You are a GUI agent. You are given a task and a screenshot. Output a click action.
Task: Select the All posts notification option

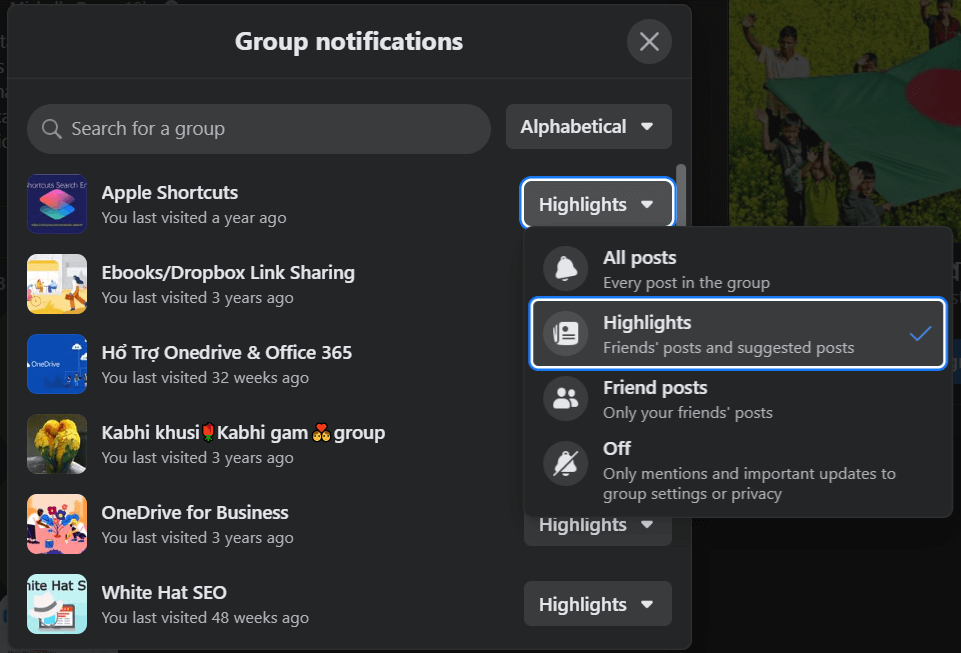pos(738,269)
